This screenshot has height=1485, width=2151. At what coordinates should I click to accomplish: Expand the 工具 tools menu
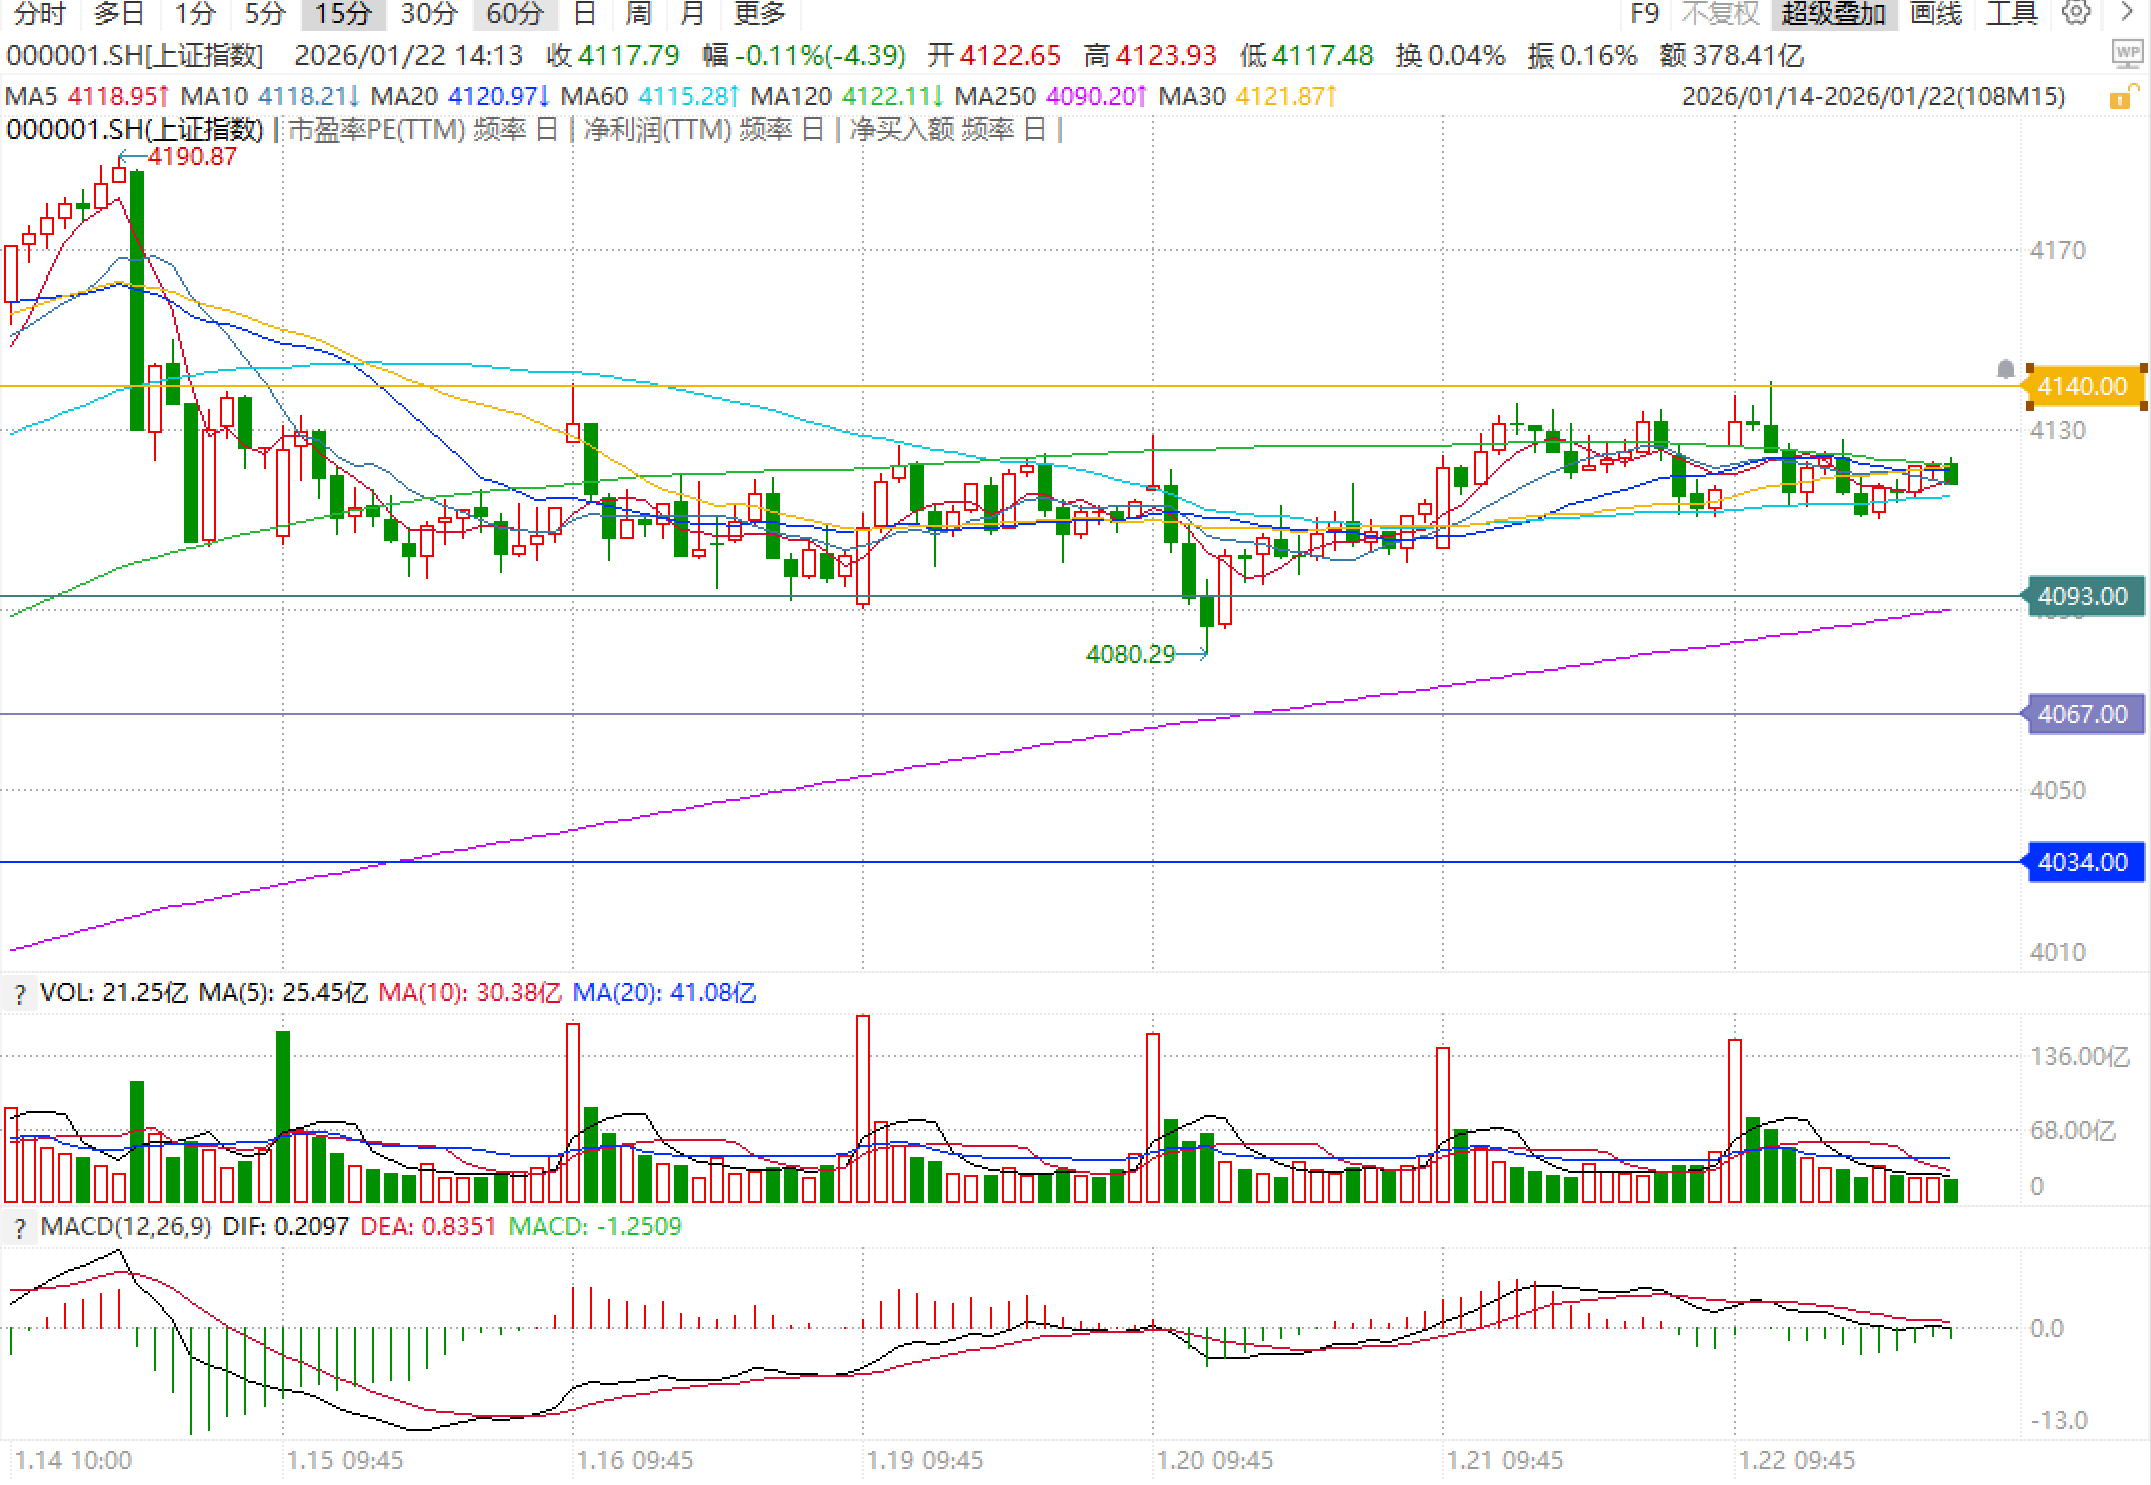[2011, 14]
